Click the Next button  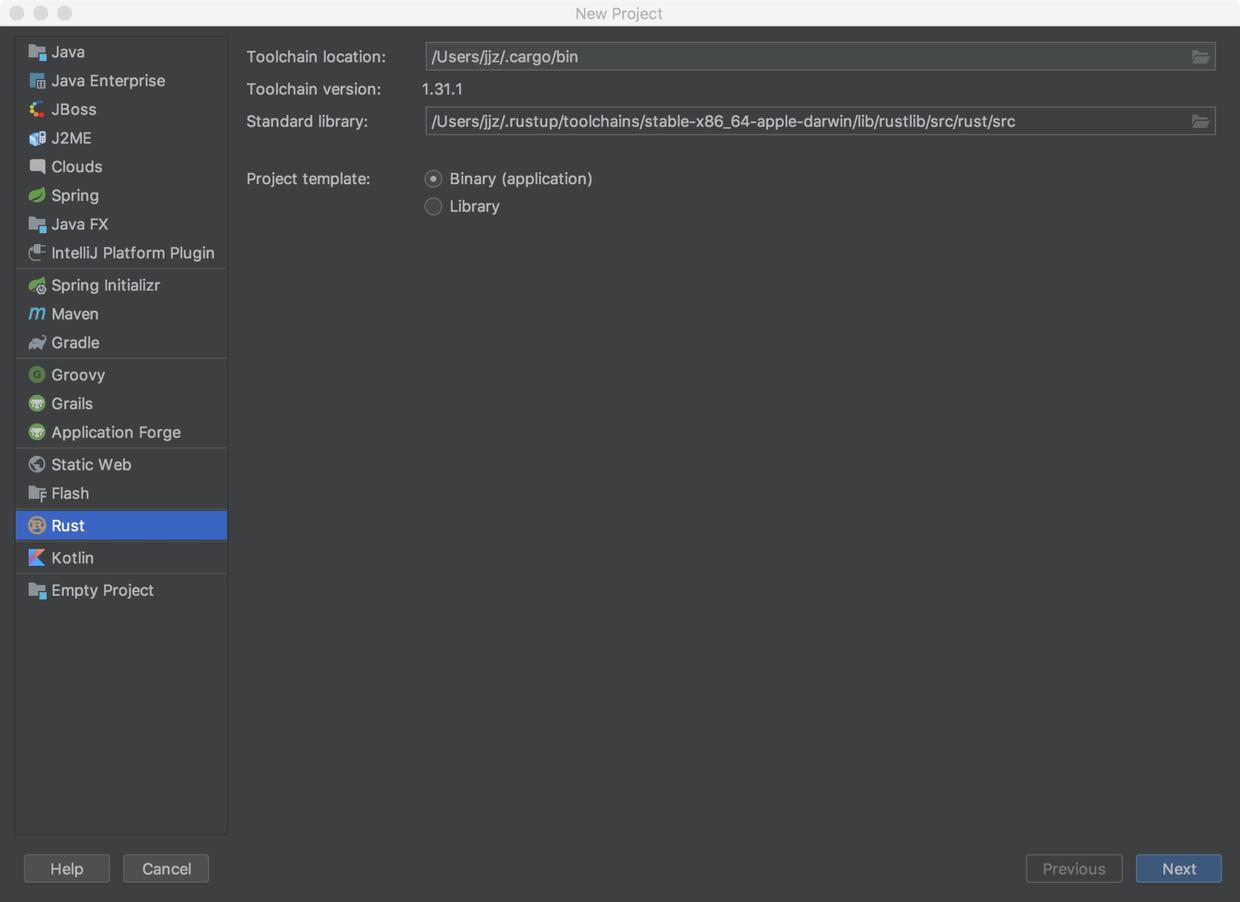pos(1178,868)
